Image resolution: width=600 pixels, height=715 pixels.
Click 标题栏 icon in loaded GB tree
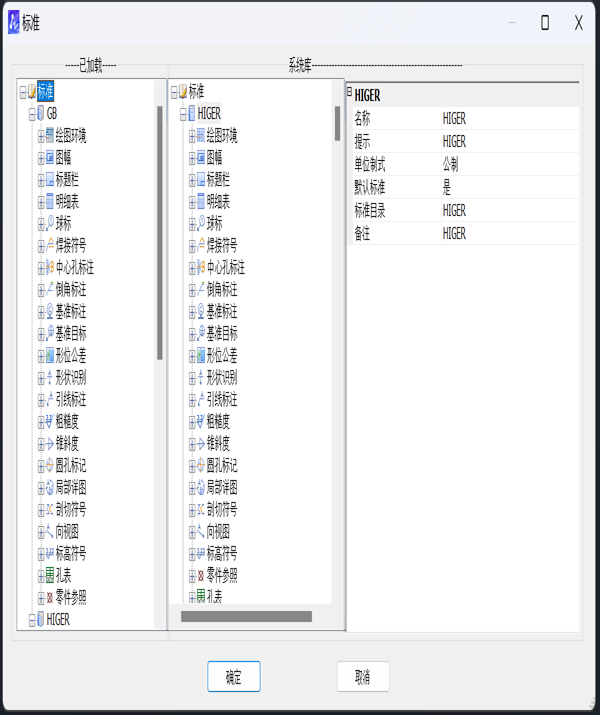[50, 180]
